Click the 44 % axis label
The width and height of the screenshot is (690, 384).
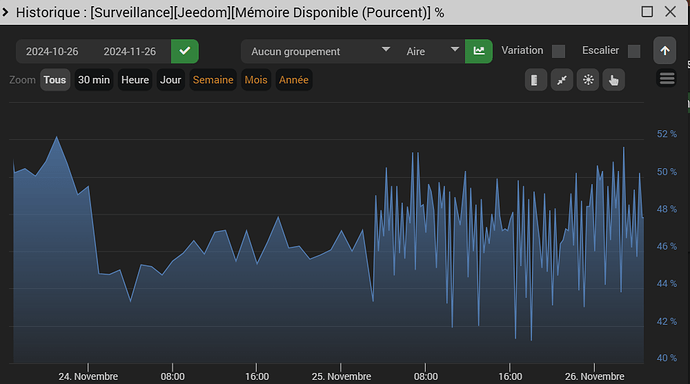tap(667, 284)
